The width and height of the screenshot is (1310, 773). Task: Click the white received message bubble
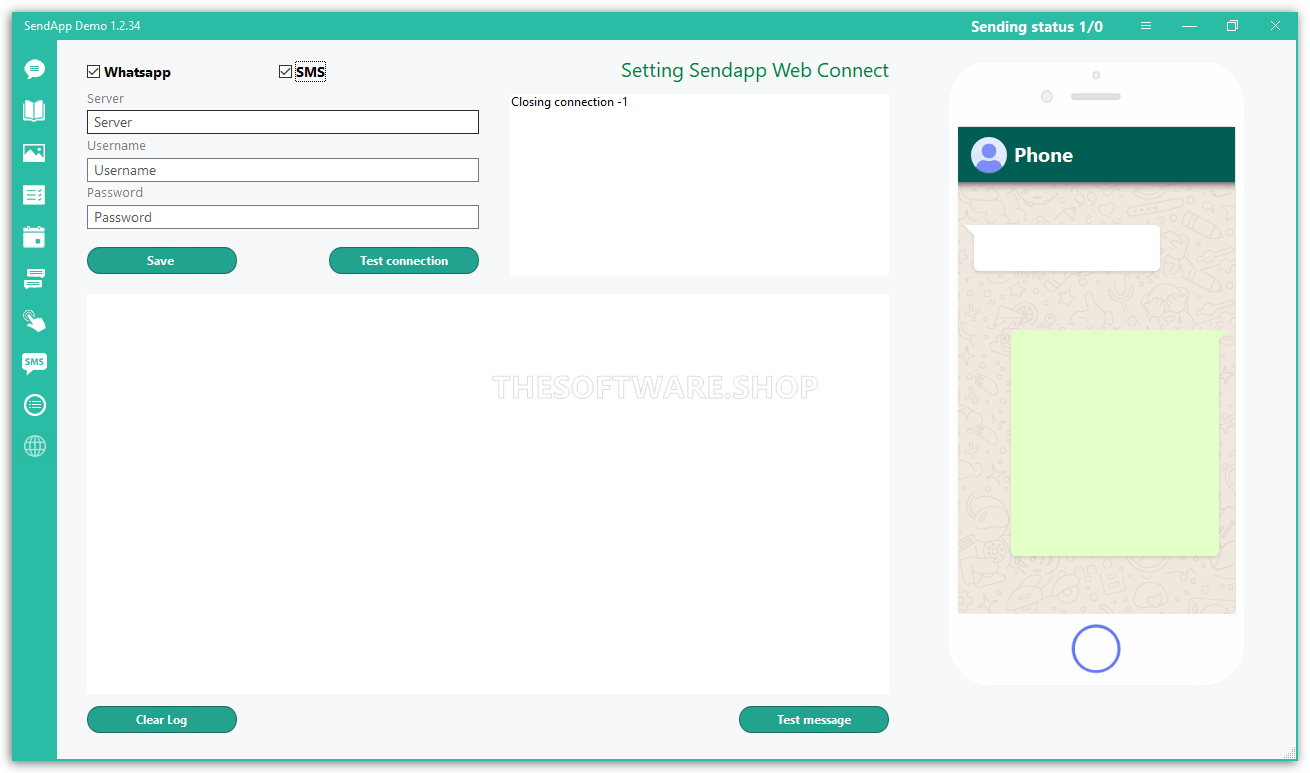(1066, 248)
